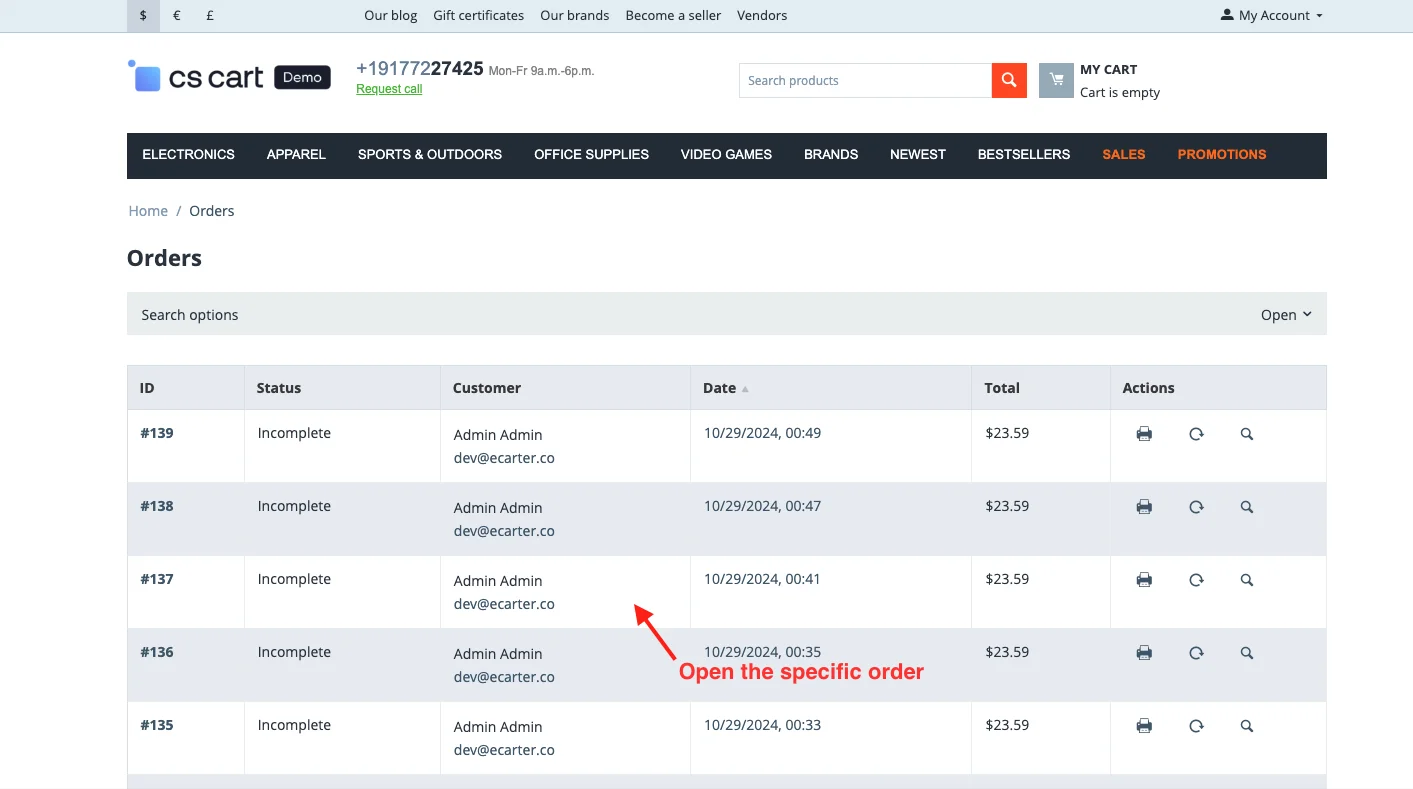Select the dollar currency option

tap(143, 16)
